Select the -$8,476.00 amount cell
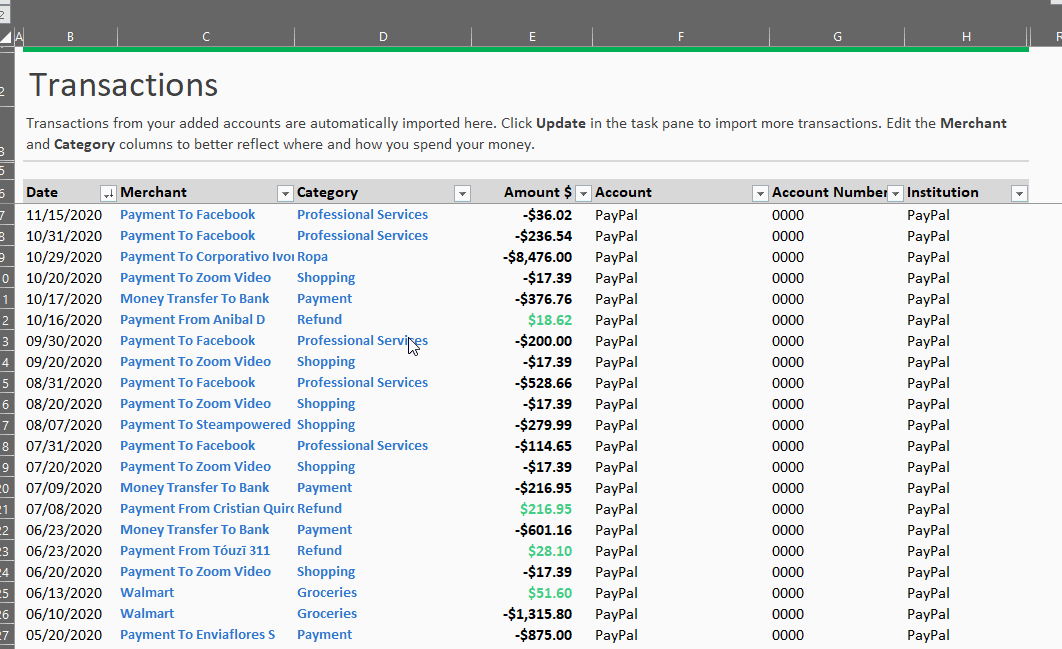1062x649 pixels. pyautogui.click(x=537, y=257)
